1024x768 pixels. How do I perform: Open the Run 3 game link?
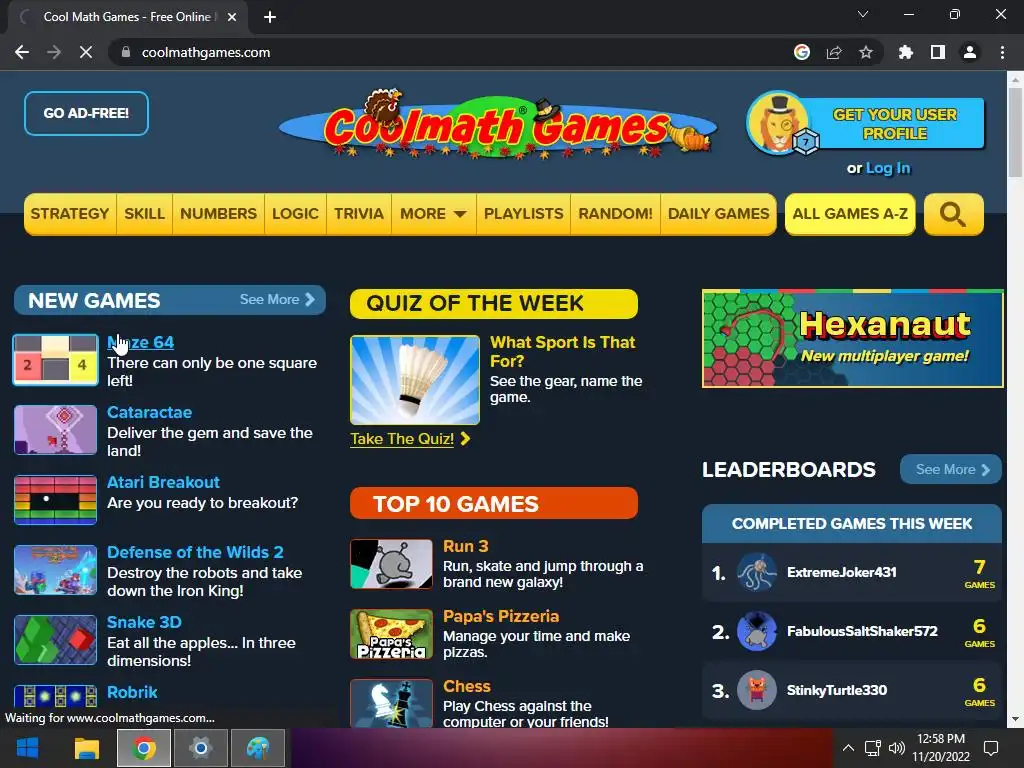pos(466,547)
